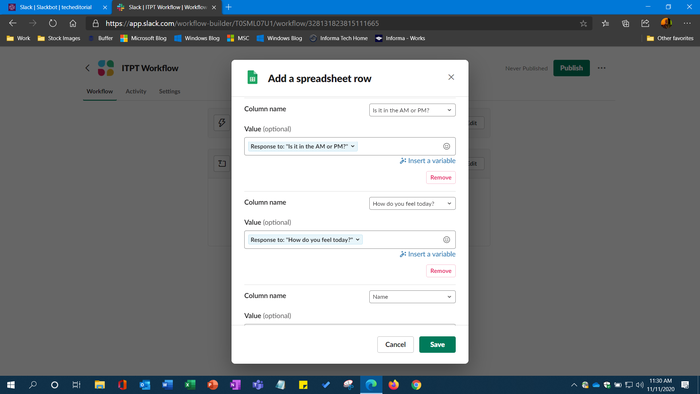
Task: Open emoji picker in 'How do you feel today?' value field
Action: click(x=446, y=240)
